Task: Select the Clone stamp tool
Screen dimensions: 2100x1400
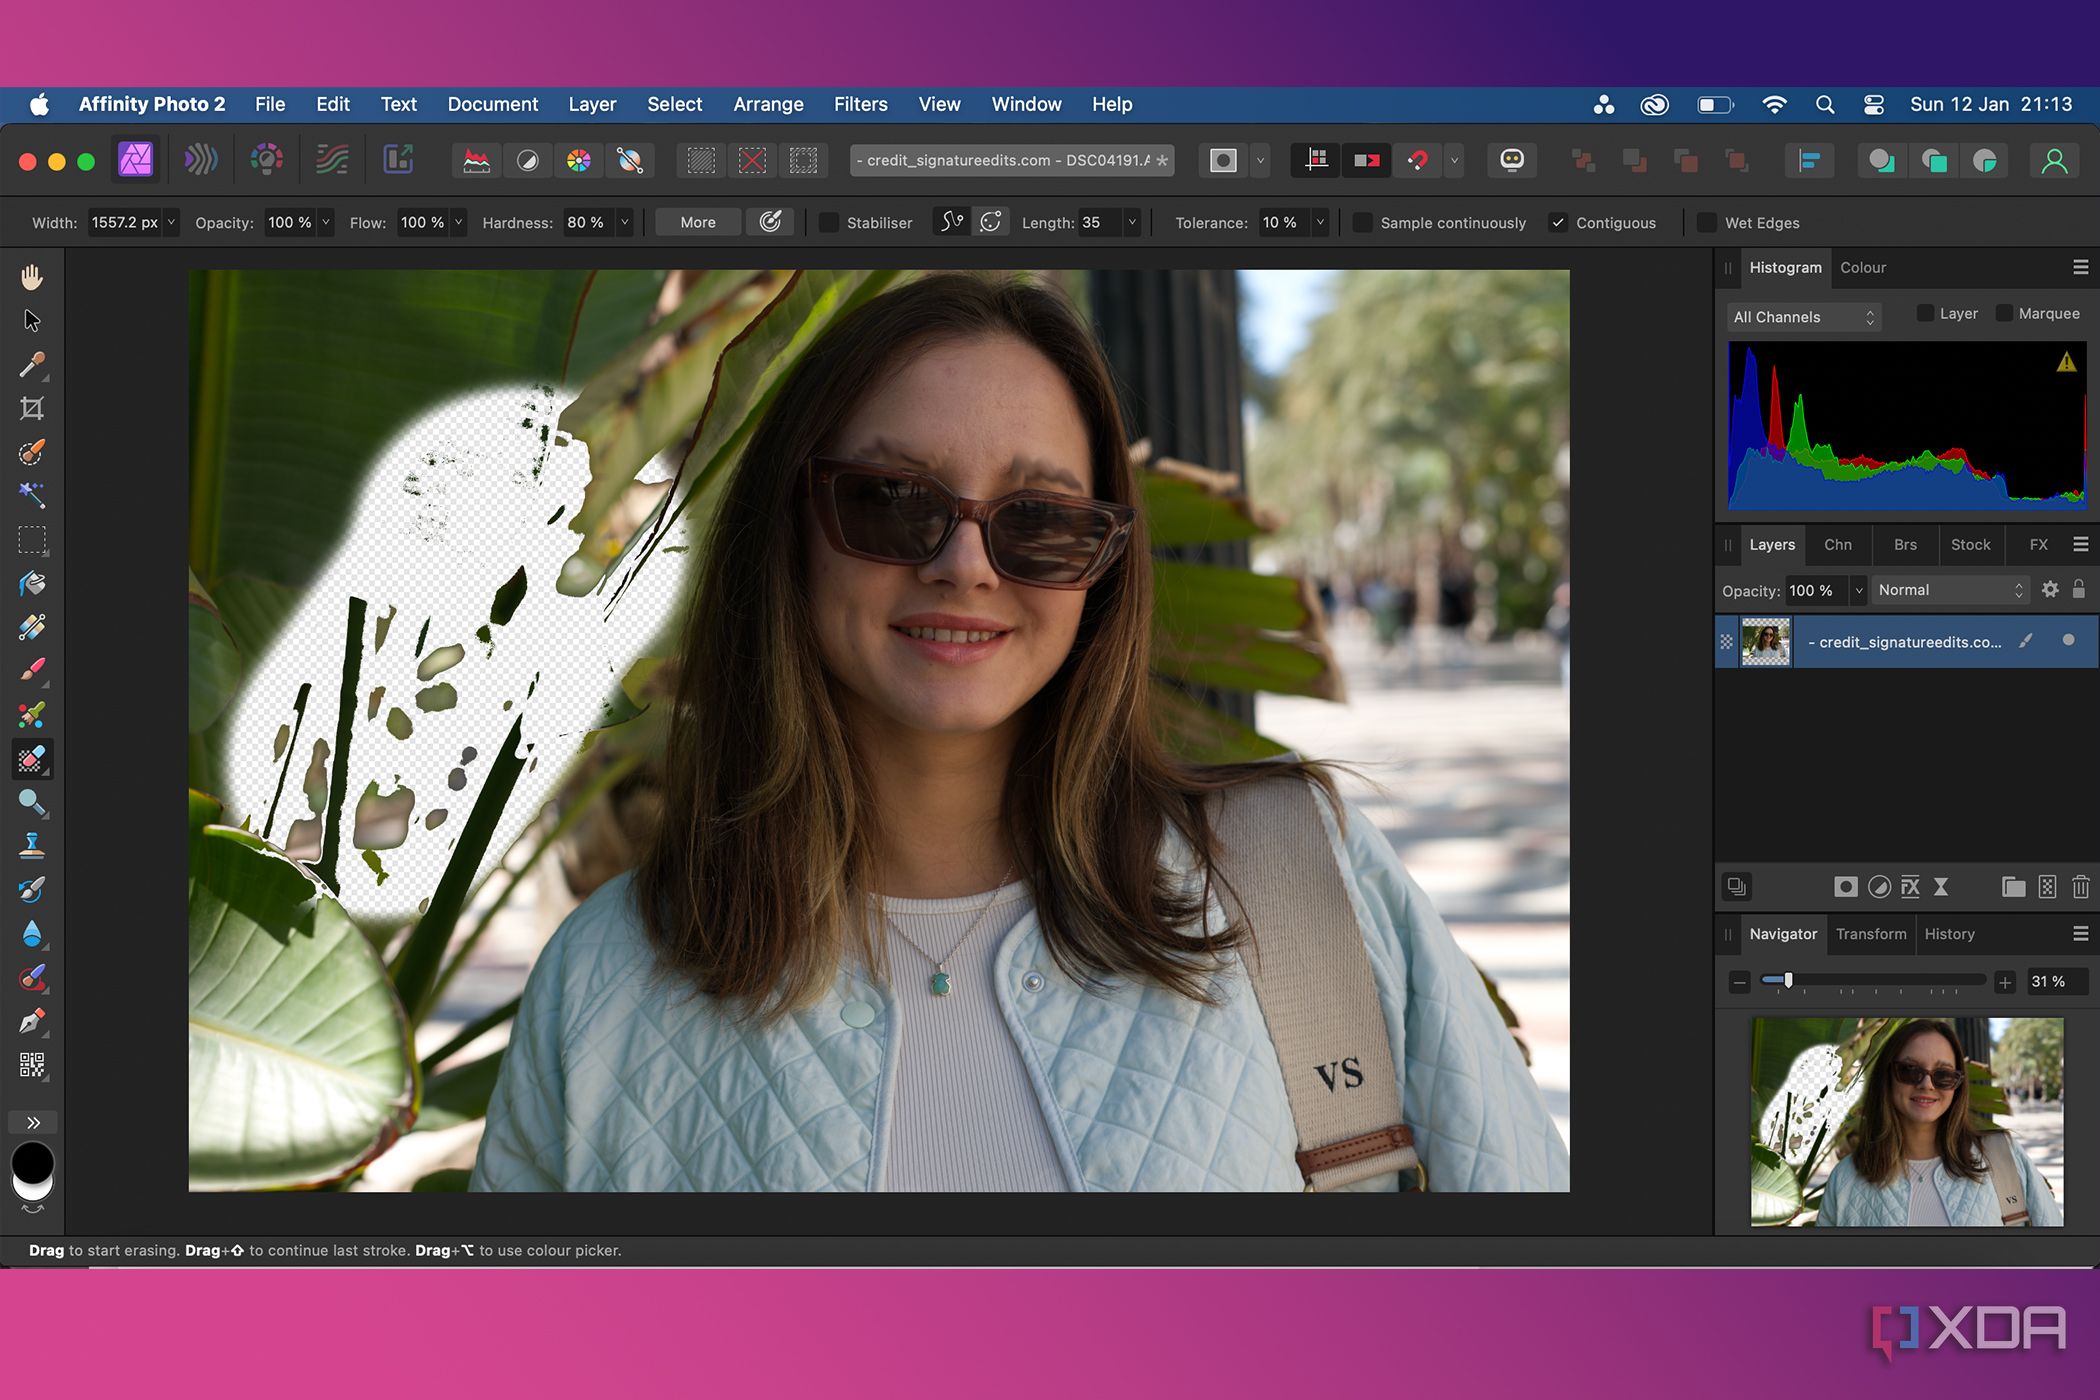Action: (x=32, y=846)
